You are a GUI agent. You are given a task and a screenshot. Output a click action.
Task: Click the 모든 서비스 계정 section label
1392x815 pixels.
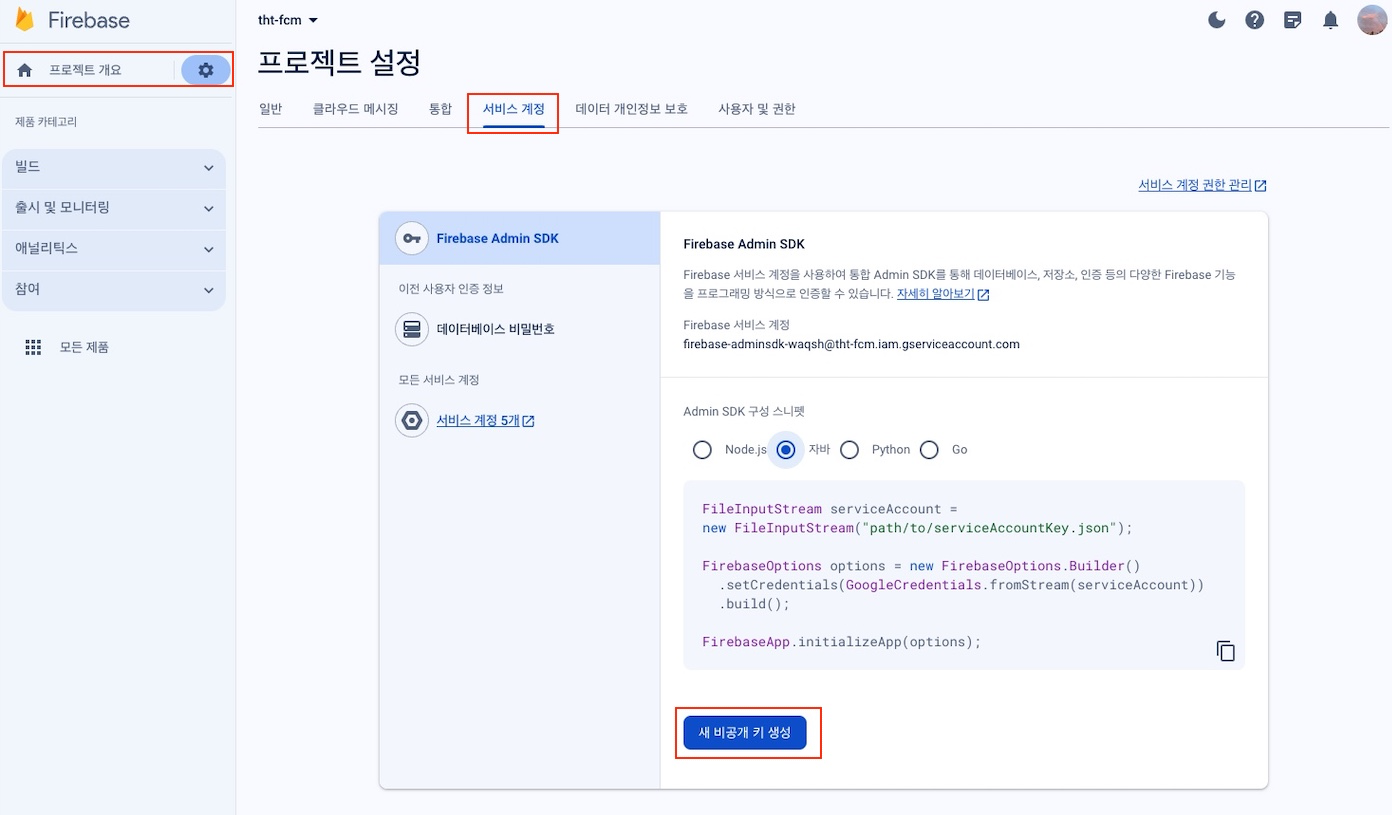[x=439, y=380]
